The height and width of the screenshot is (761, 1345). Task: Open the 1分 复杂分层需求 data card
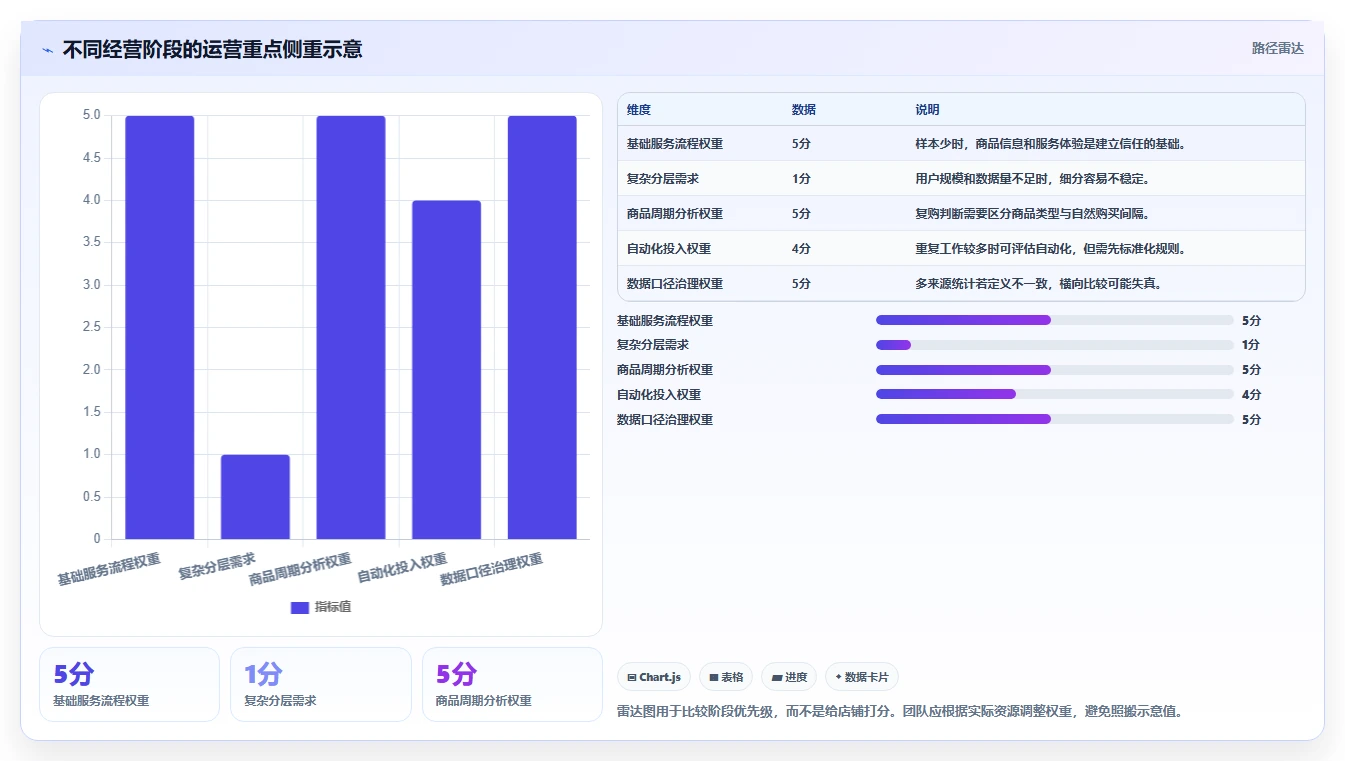point(321,684)
